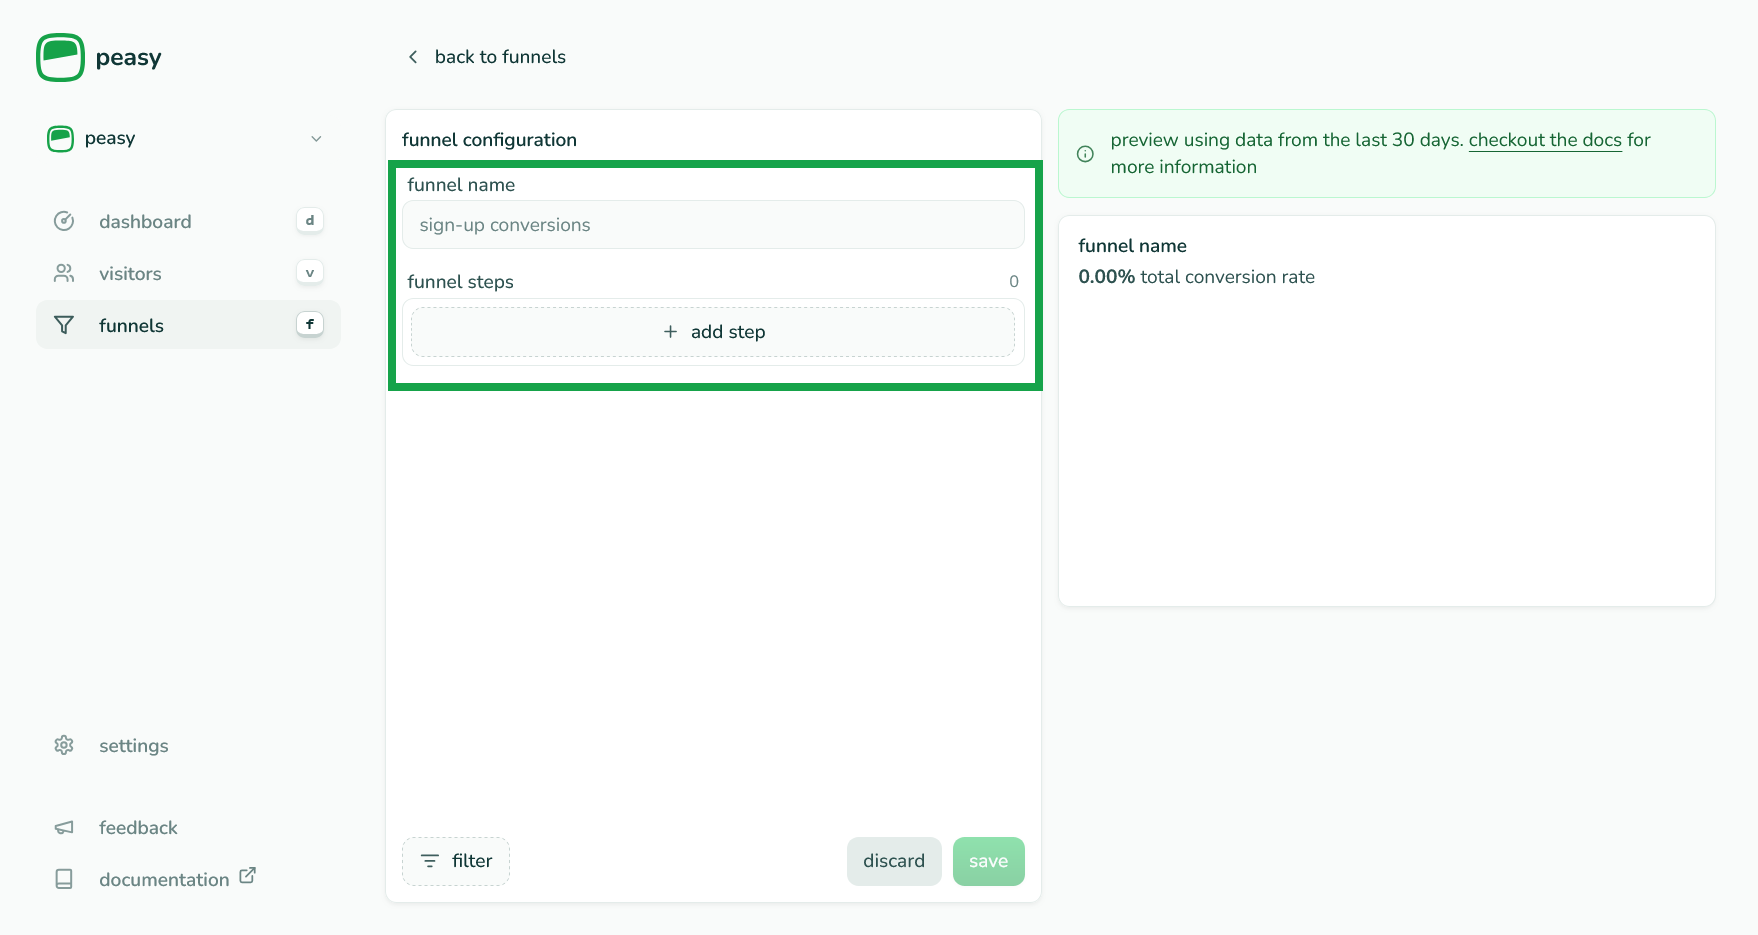Click the chevron in the site selector

pyautogui.click(x=316, y=139)
